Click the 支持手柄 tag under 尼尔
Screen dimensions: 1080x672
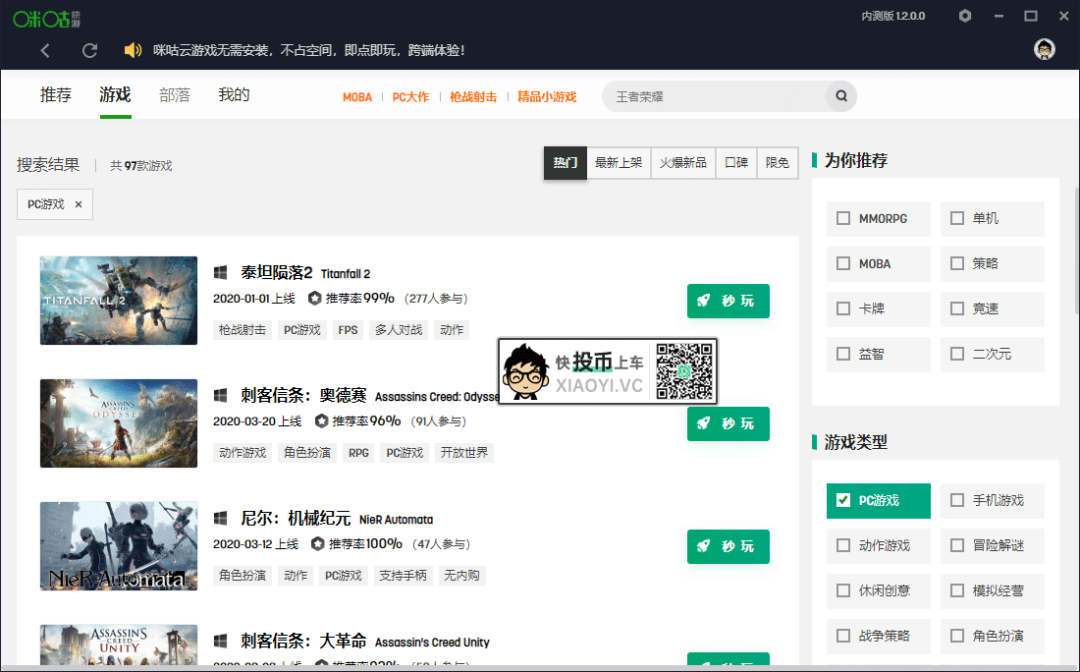point(403,576)
